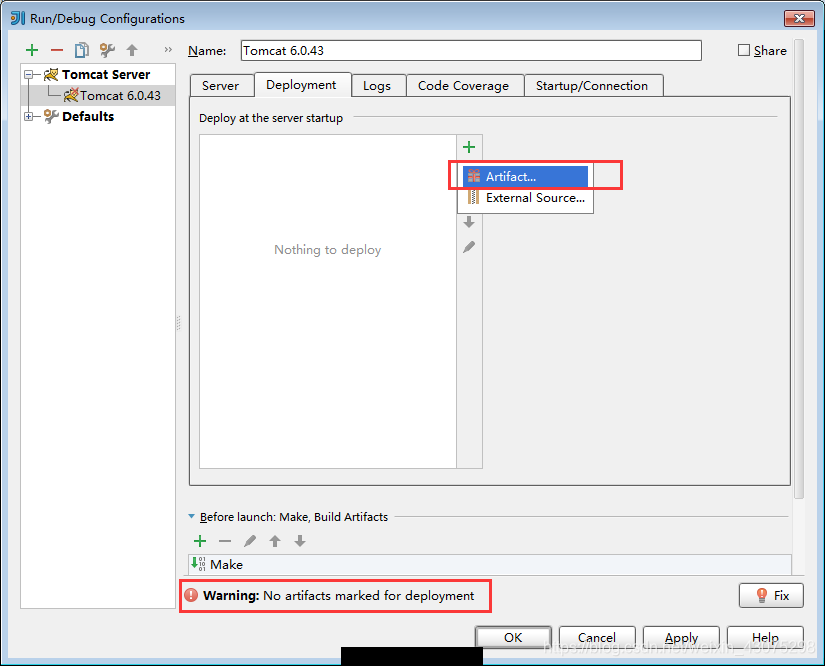Screen dimensions: 825x666
Task: Select Defaults item in tree
Action: tap(88, 116)
